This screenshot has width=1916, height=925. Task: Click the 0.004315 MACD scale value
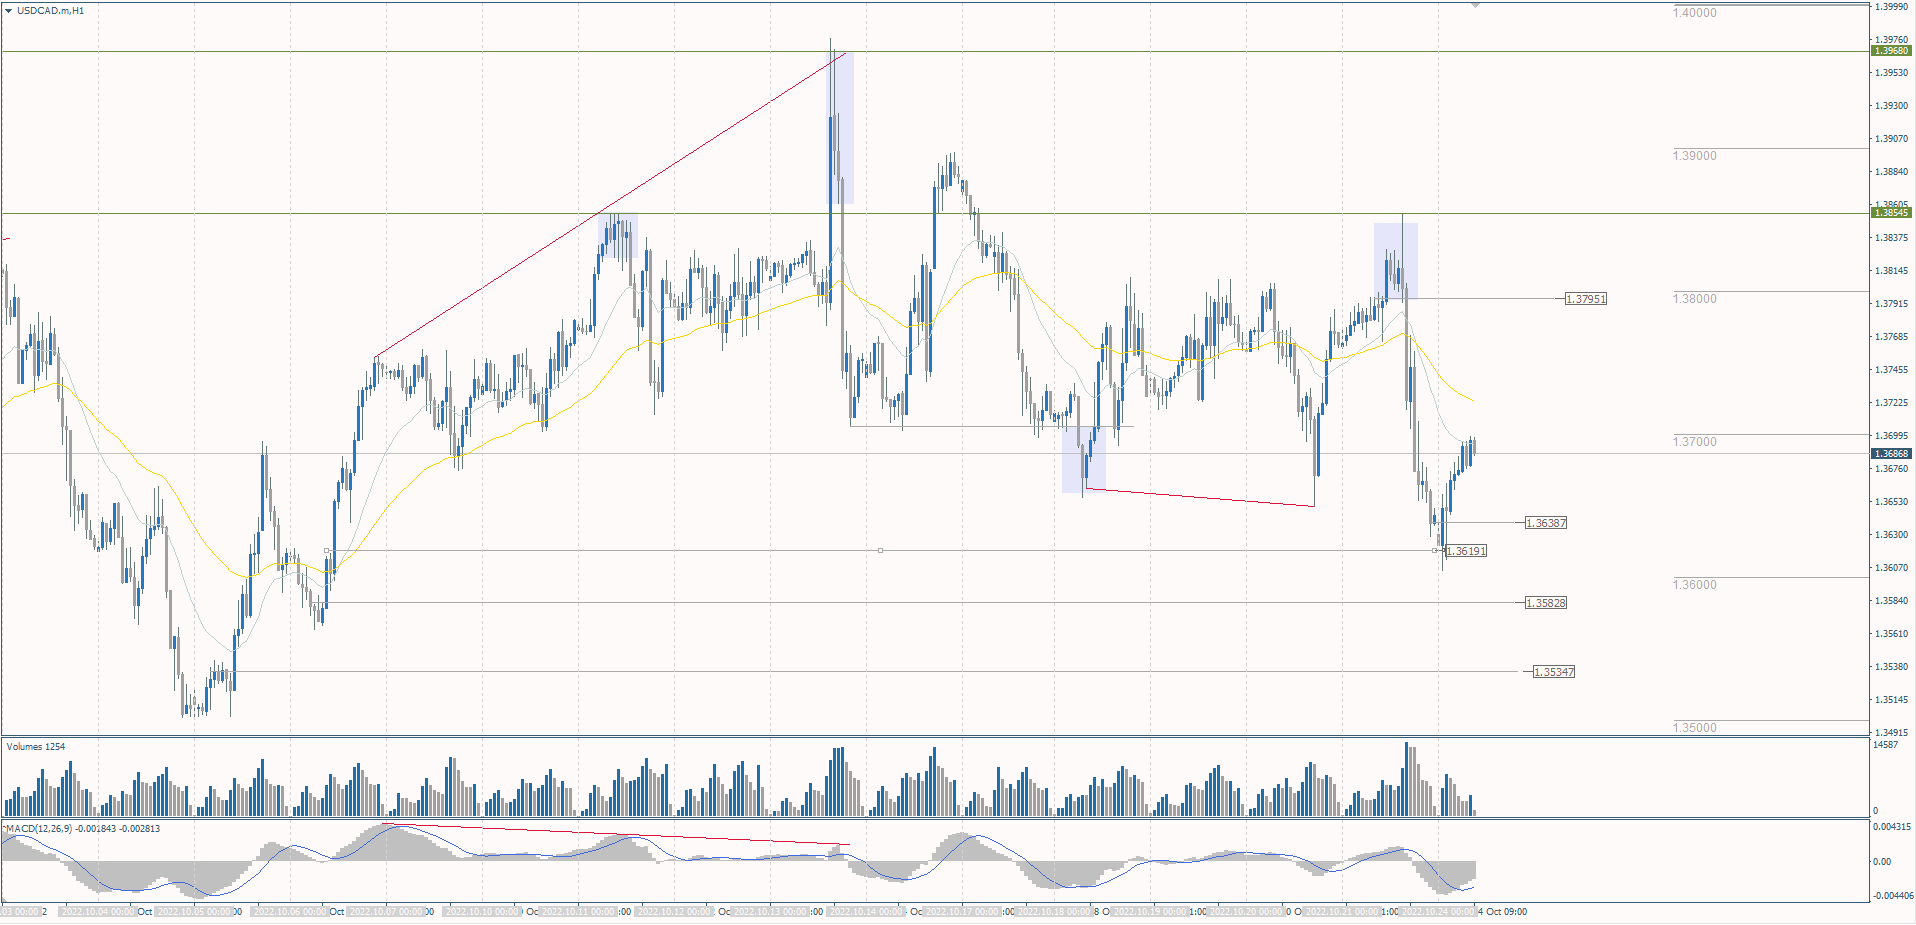click(x=1892, y=827)
